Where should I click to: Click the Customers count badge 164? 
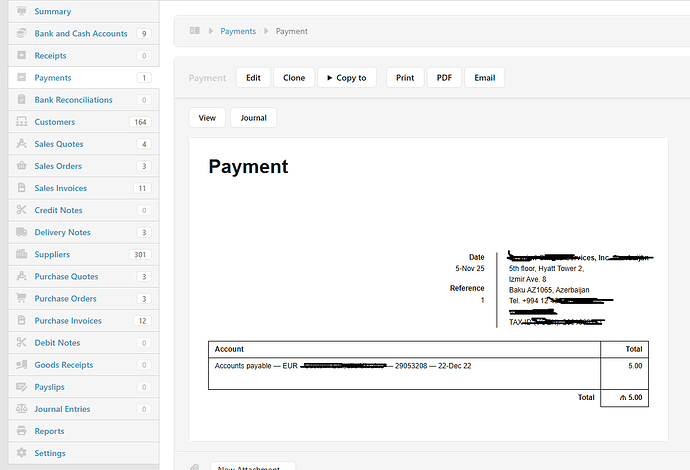(x=140, y=122)
